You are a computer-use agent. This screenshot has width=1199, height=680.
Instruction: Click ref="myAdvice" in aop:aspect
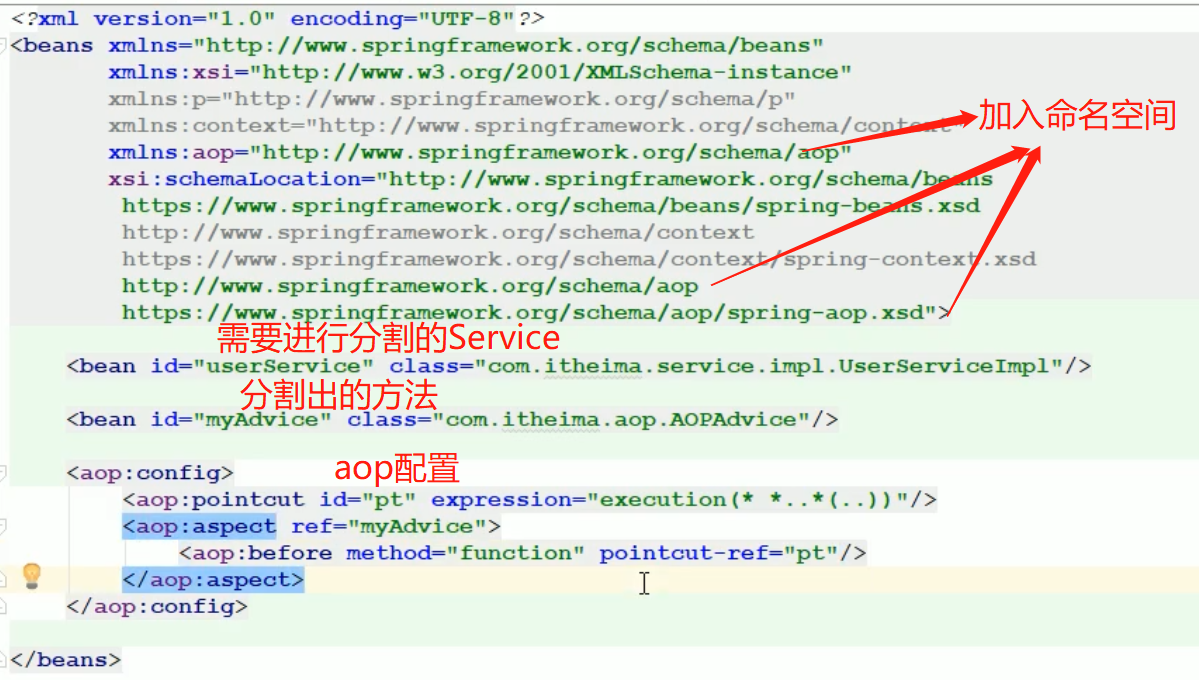click(388, 526)
